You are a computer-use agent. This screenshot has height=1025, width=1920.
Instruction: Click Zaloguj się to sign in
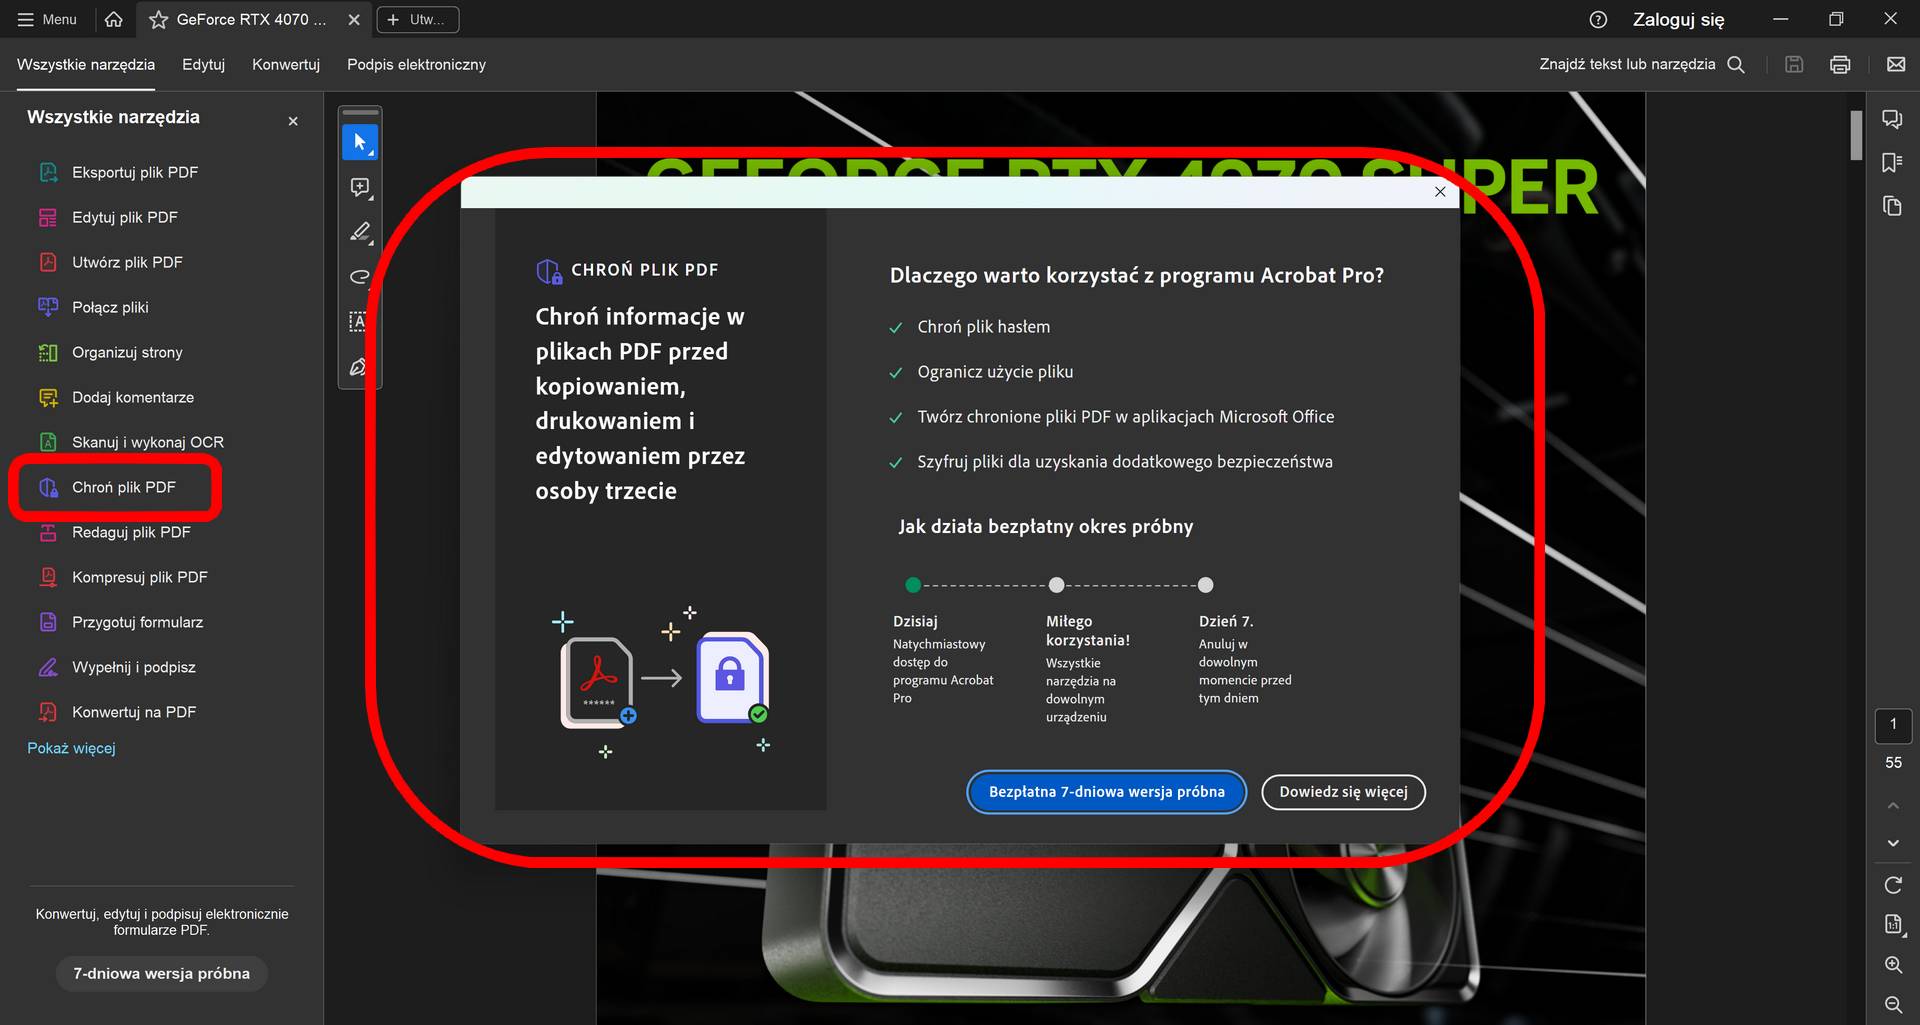tap(1678, 19)
